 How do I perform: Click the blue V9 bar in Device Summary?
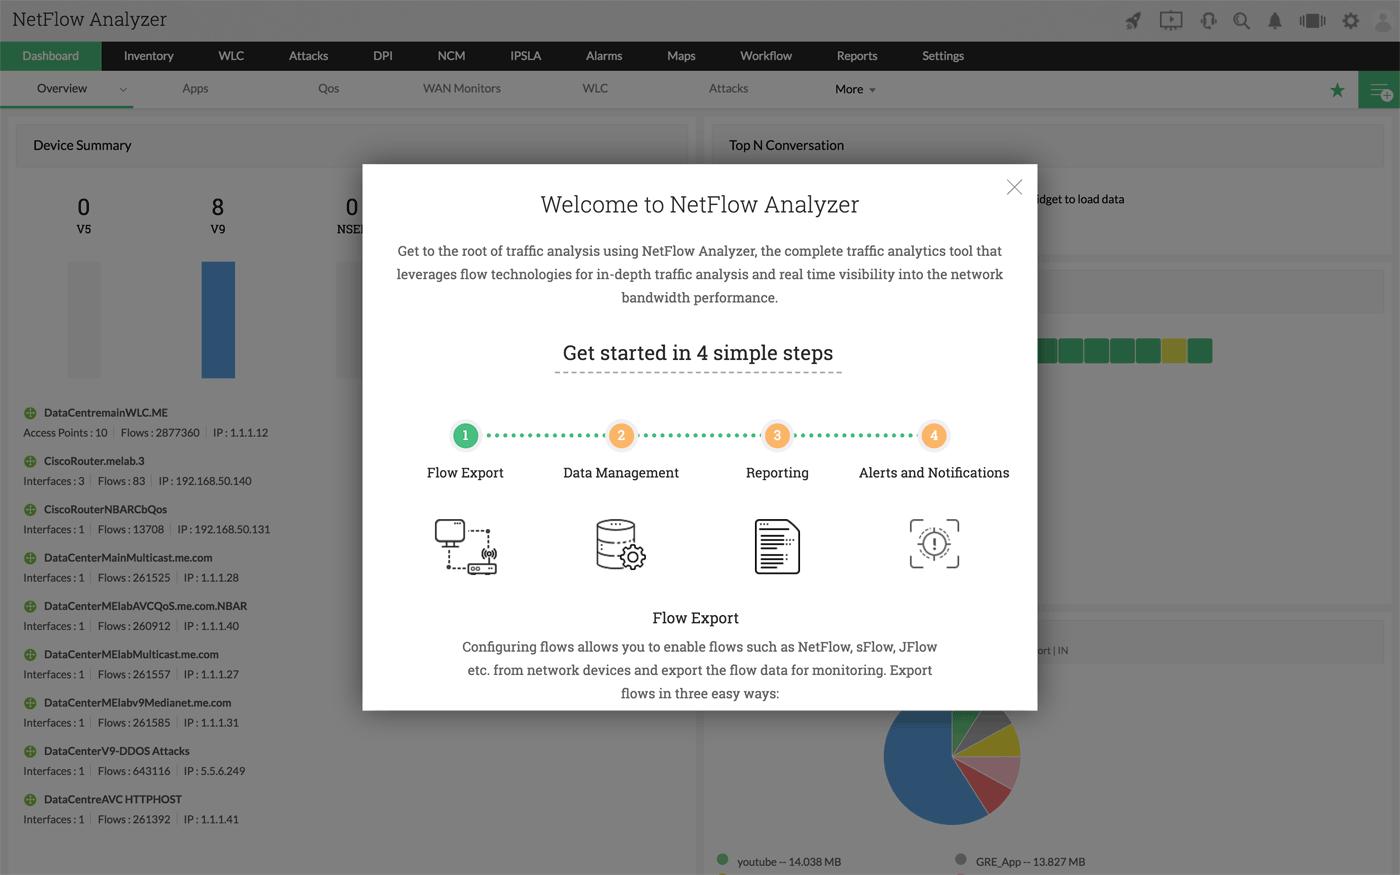click(218, 320)
